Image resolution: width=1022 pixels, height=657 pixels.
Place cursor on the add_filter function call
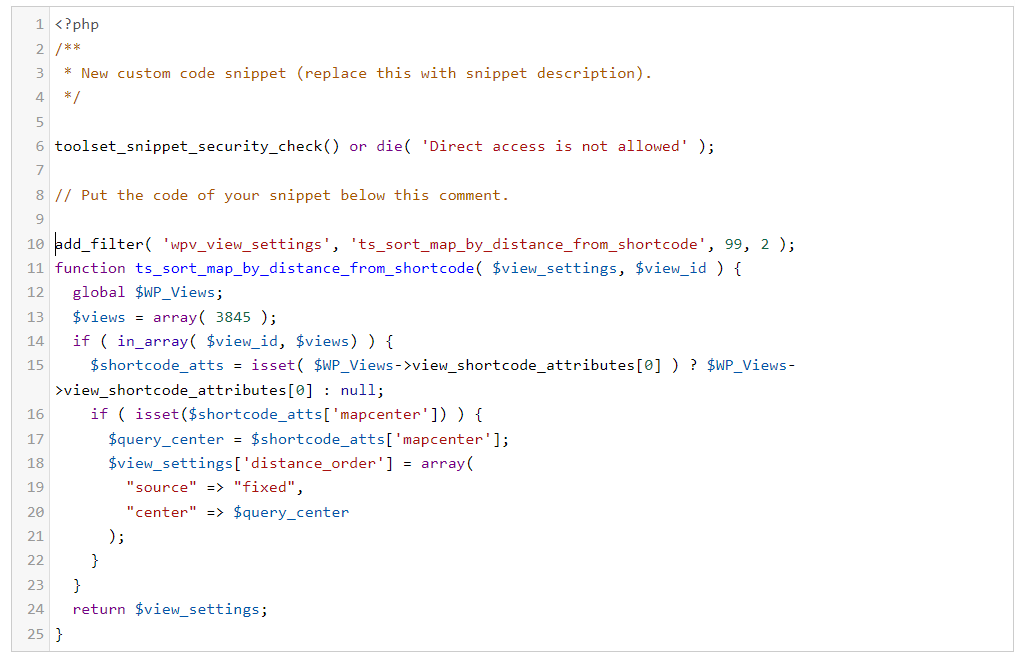(97, 244)
